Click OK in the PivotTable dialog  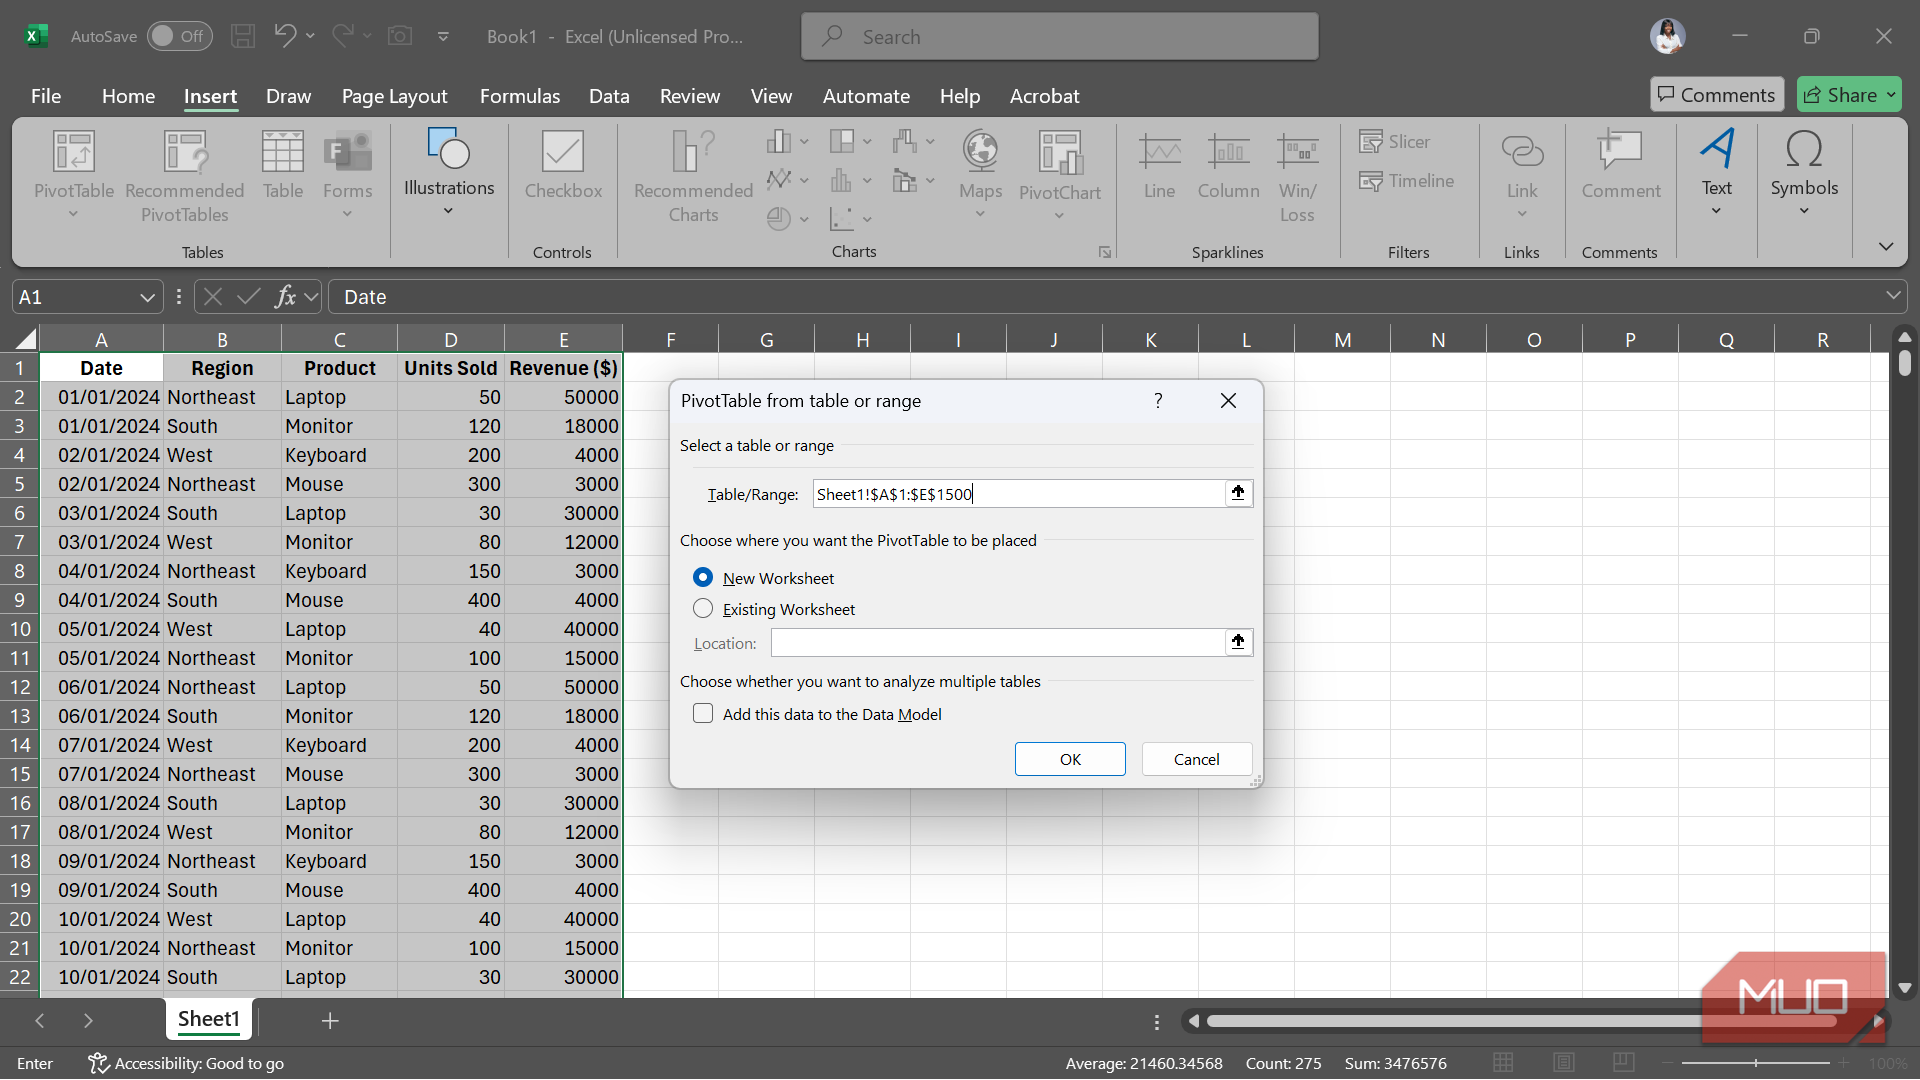coord(1070,759)
